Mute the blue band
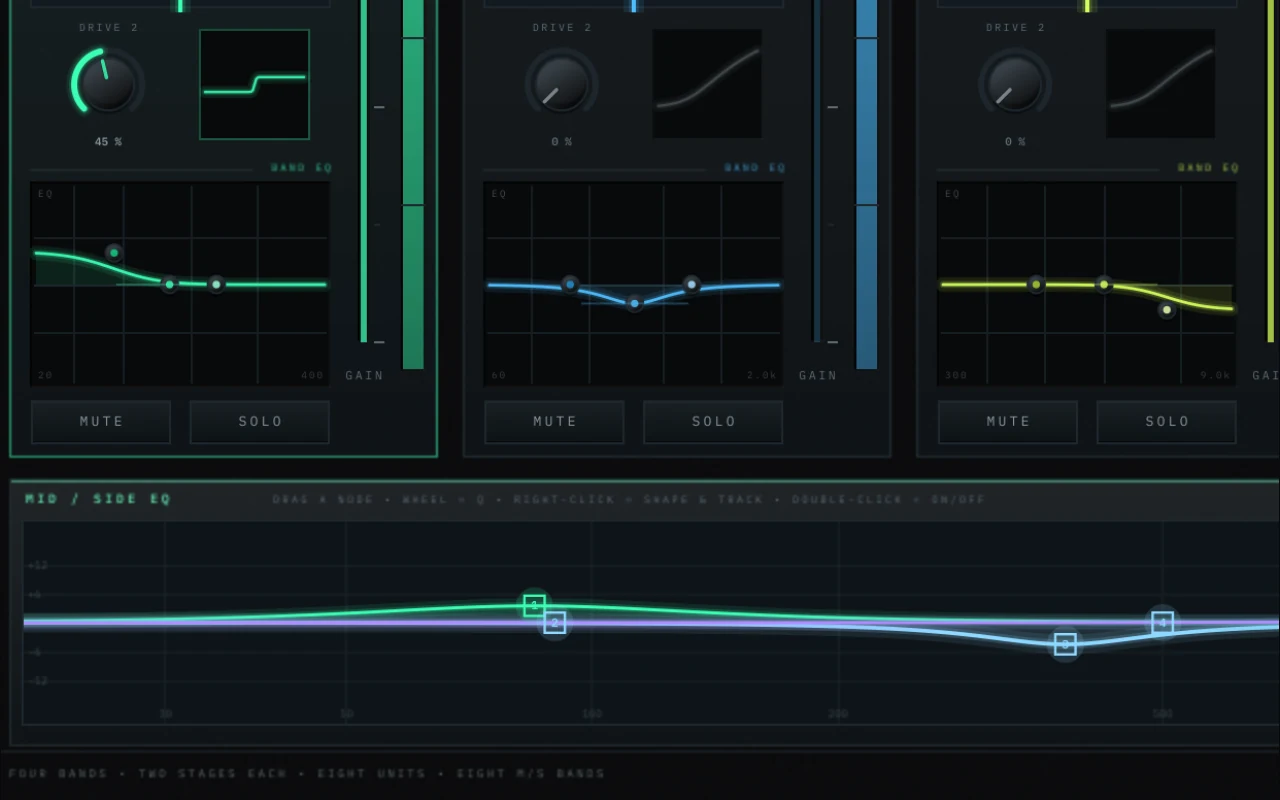Screen dimensions: 1280x800 (x=555, y=422)
